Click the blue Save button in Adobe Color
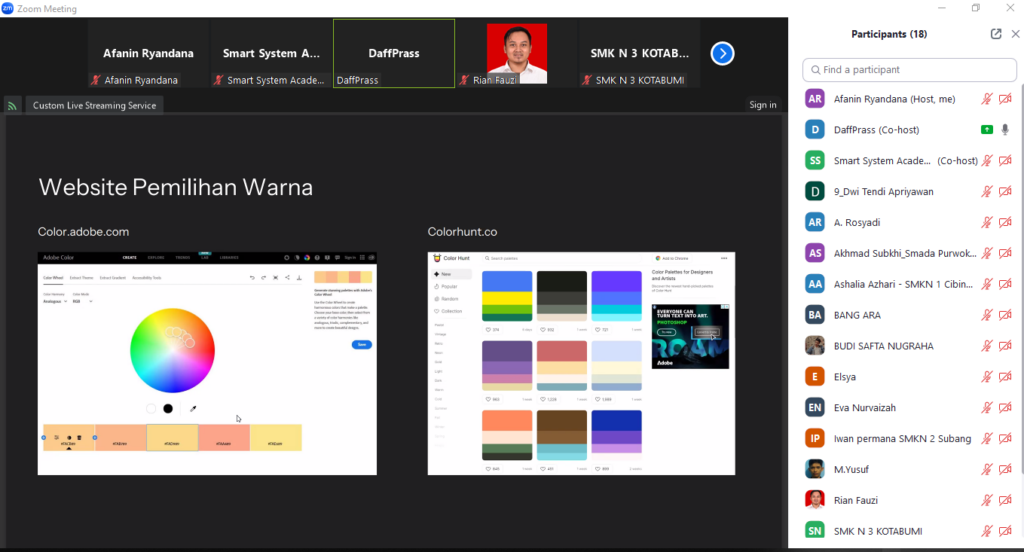Screen dimensions: 1024x552 [362, 344]
